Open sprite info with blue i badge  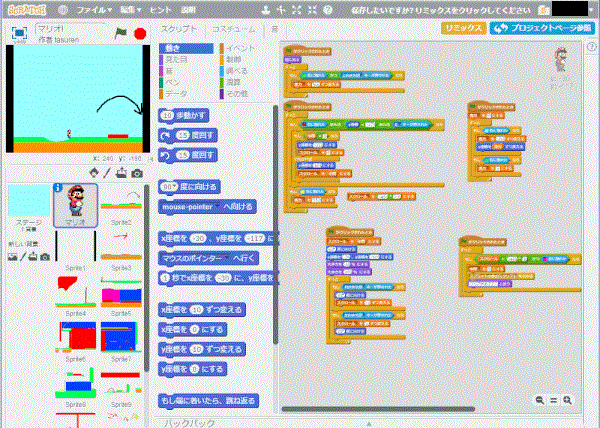[58, 187]
